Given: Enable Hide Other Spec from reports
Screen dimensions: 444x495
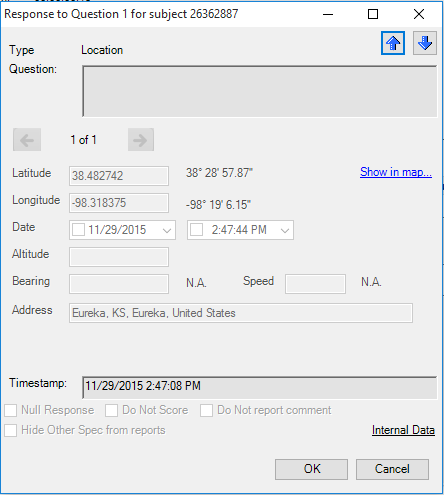Looking at the screenshot, I should 11,430.
